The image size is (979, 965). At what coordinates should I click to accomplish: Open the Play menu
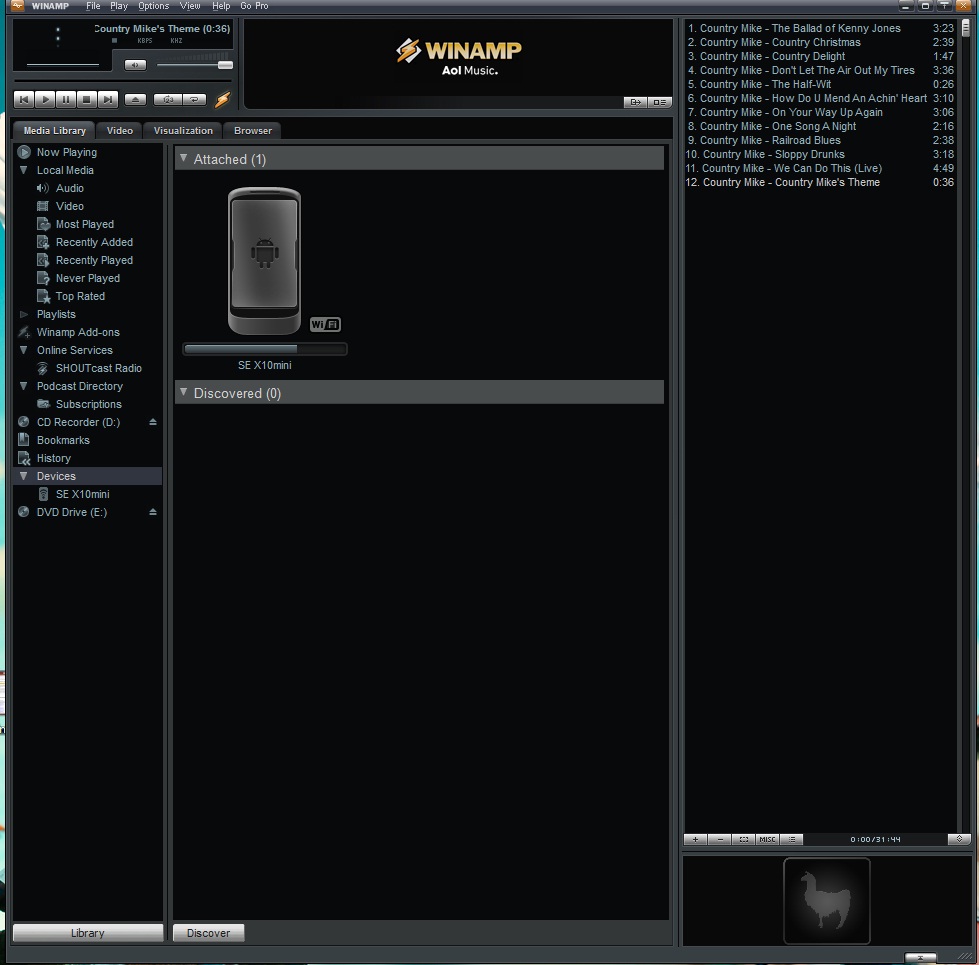[x=119, y=6]
